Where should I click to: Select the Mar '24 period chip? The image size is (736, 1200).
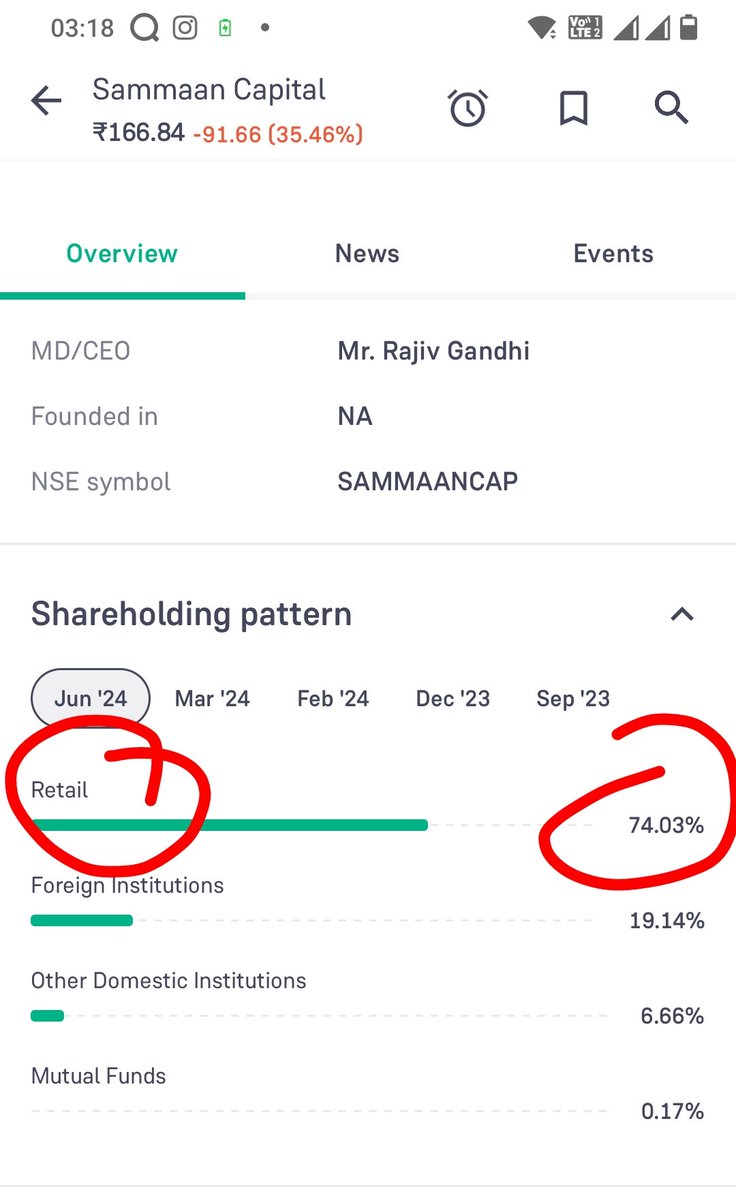212,698
